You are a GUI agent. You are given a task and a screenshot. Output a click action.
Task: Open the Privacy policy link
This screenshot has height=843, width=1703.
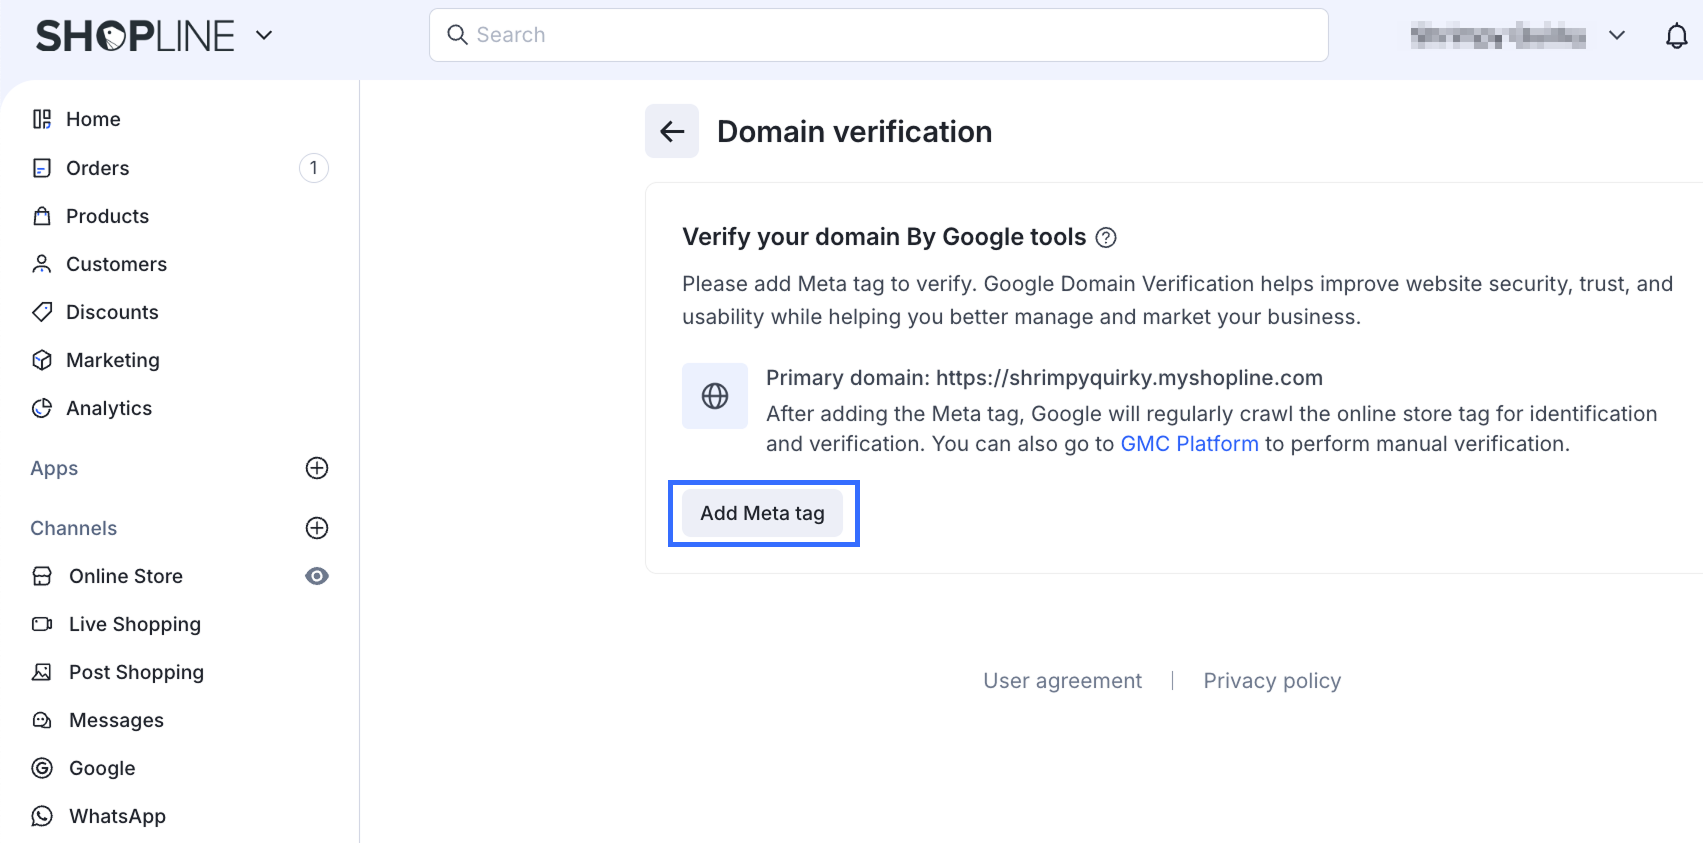point(1271,681)
